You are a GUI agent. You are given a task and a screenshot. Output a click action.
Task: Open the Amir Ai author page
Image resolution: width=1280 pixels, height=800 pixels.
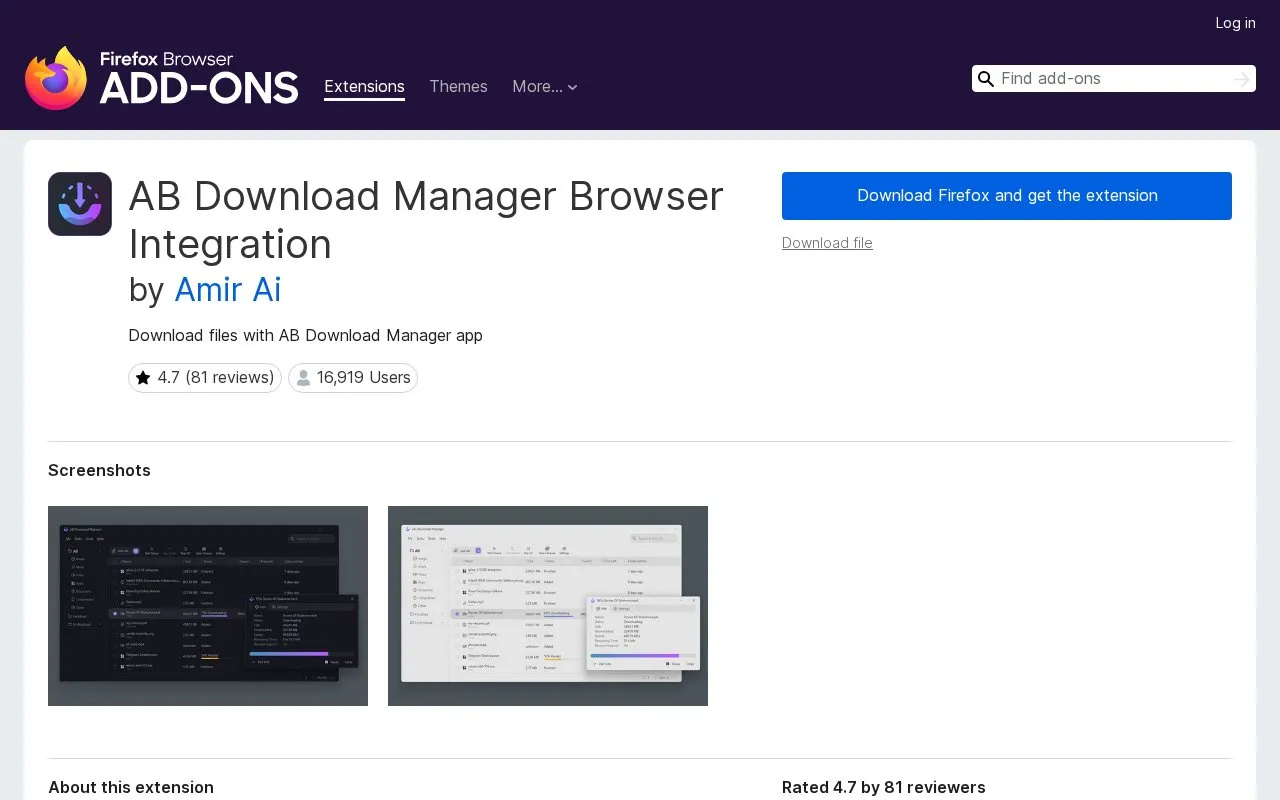(228, 290)
